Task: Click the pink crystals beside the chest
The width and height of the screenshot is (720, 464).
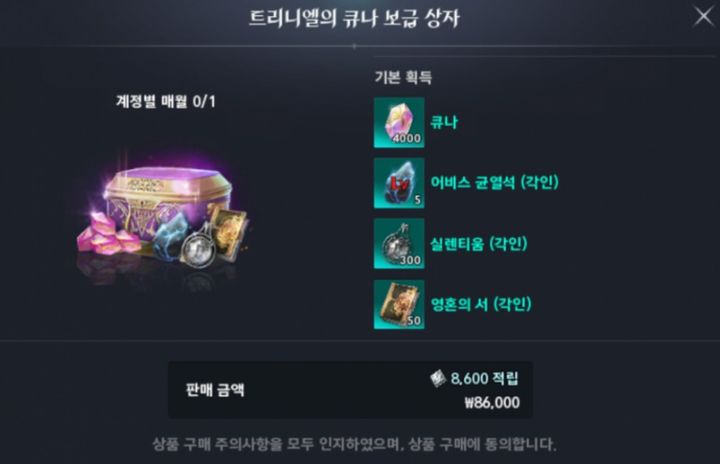Action: coord(108,233)
